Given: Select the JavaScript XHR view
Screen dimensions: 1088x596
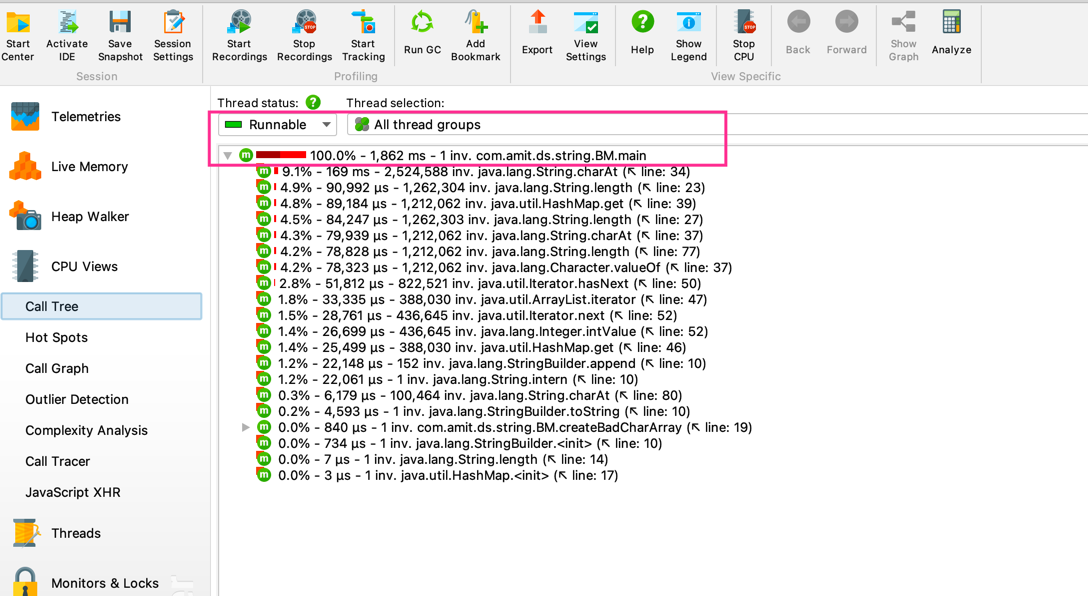Looking at the screenshot, I should (73, 493).
